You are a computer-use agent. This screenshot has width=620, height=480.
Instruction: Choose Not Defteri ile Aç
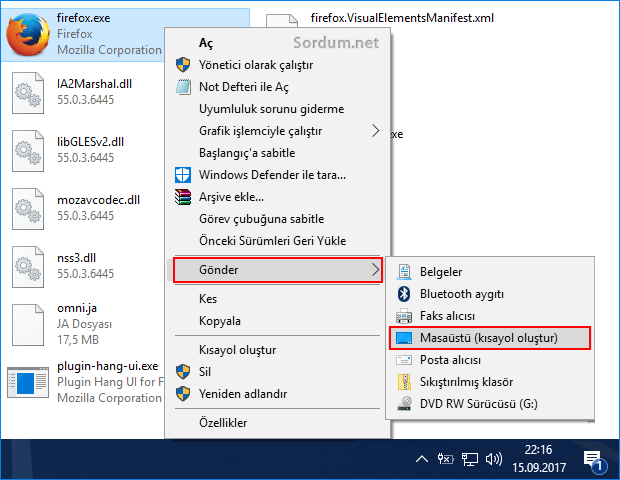(x=278, y=87)
